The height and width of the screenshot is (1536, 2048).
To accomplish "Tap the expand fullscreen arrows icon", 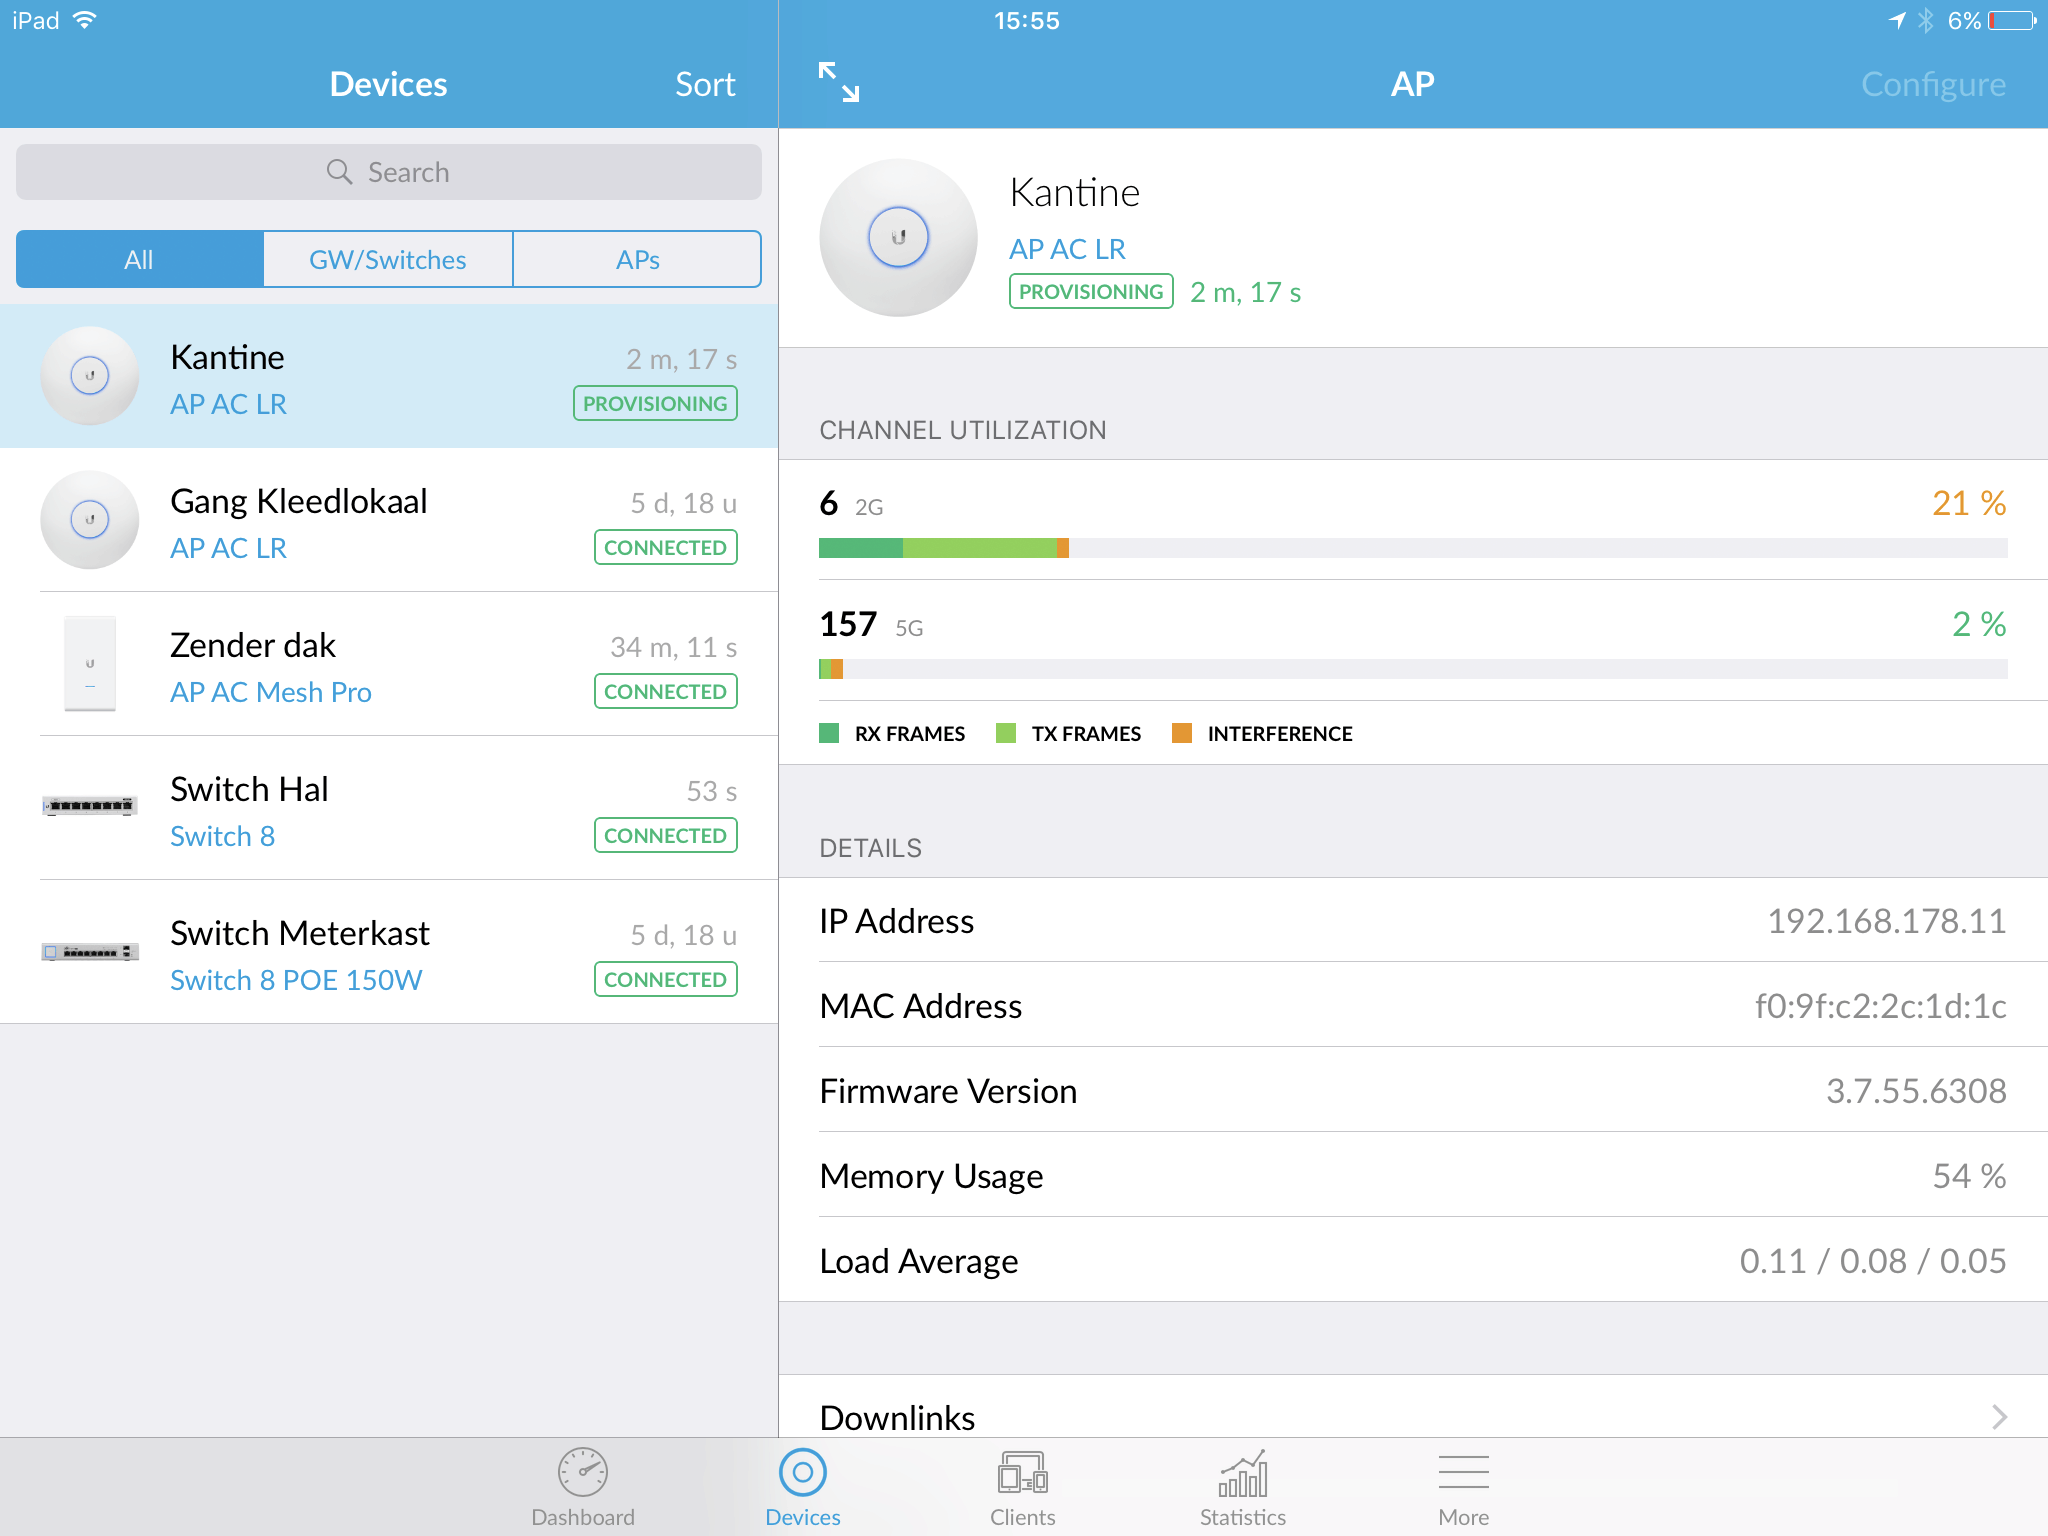I will click(x=838, y=83).
